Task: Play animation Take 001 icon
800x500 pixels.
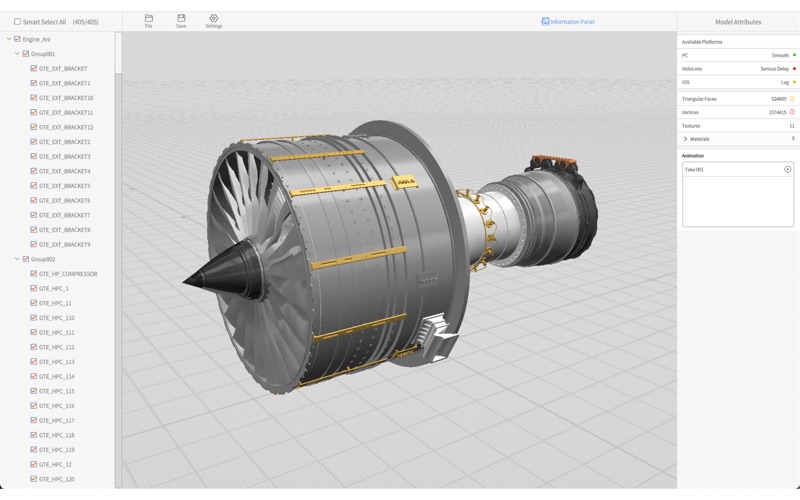Action: (x=787, y=169)
